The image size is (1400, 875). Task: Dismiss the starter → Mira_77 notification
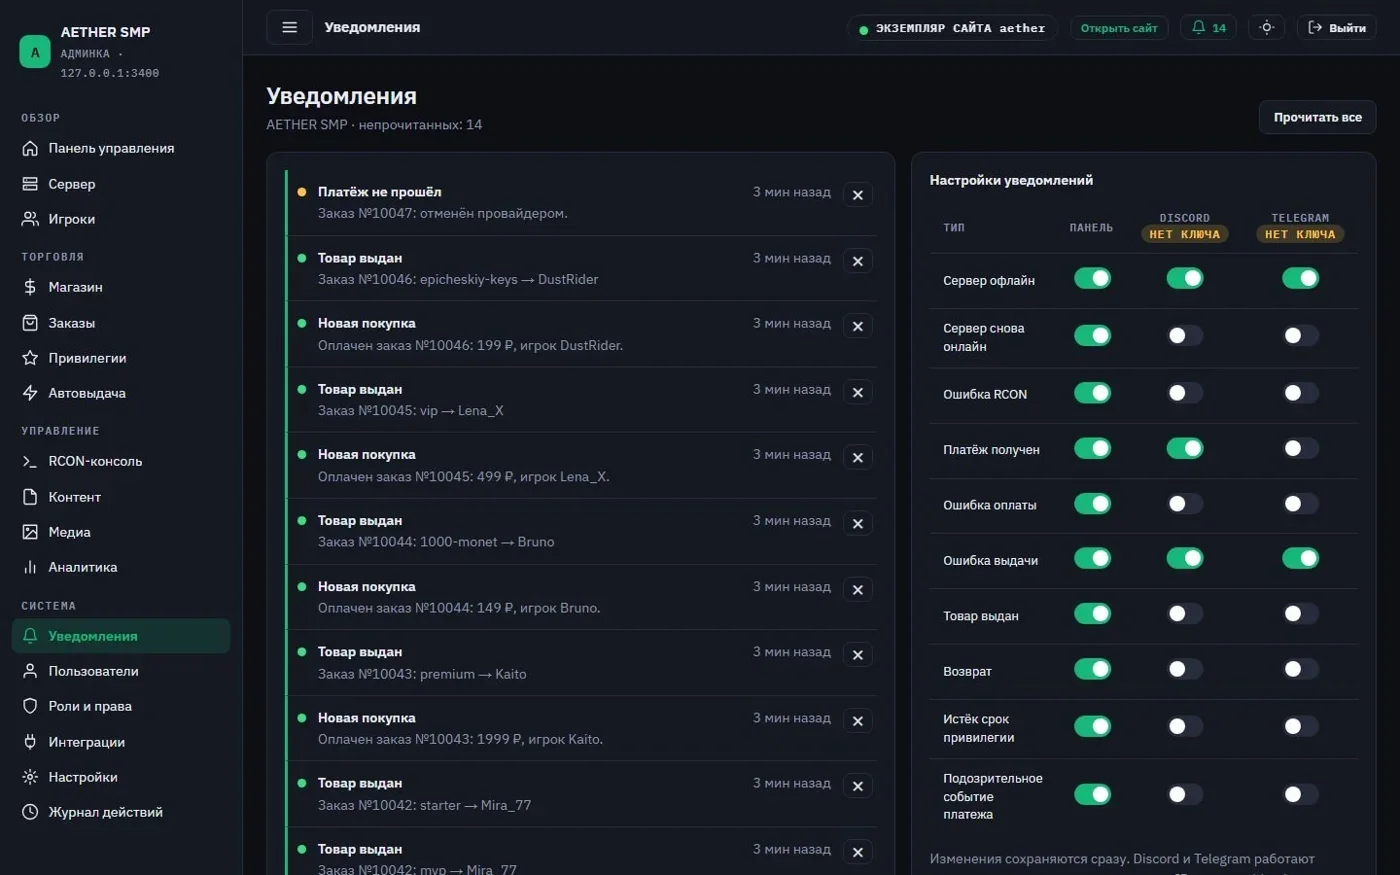click(858, 787)
